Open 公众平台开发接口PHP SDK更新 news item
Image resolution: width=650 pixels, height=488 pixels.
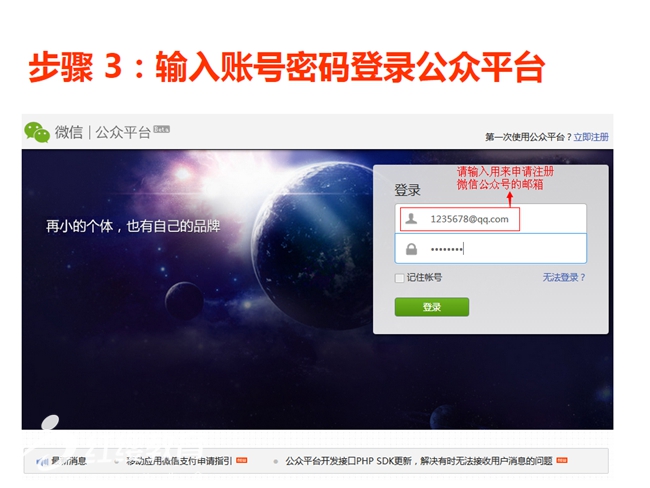[419, 461]
